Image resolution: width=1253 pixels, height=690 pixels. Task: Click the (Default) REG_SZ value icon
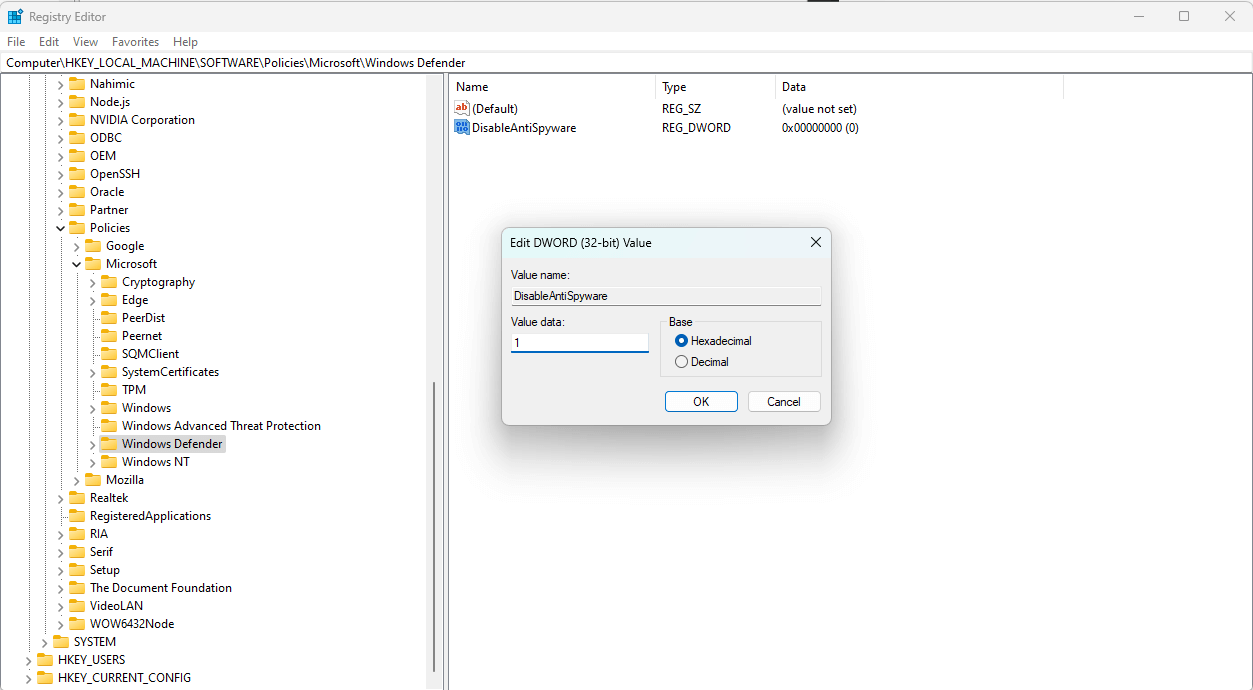461,108
